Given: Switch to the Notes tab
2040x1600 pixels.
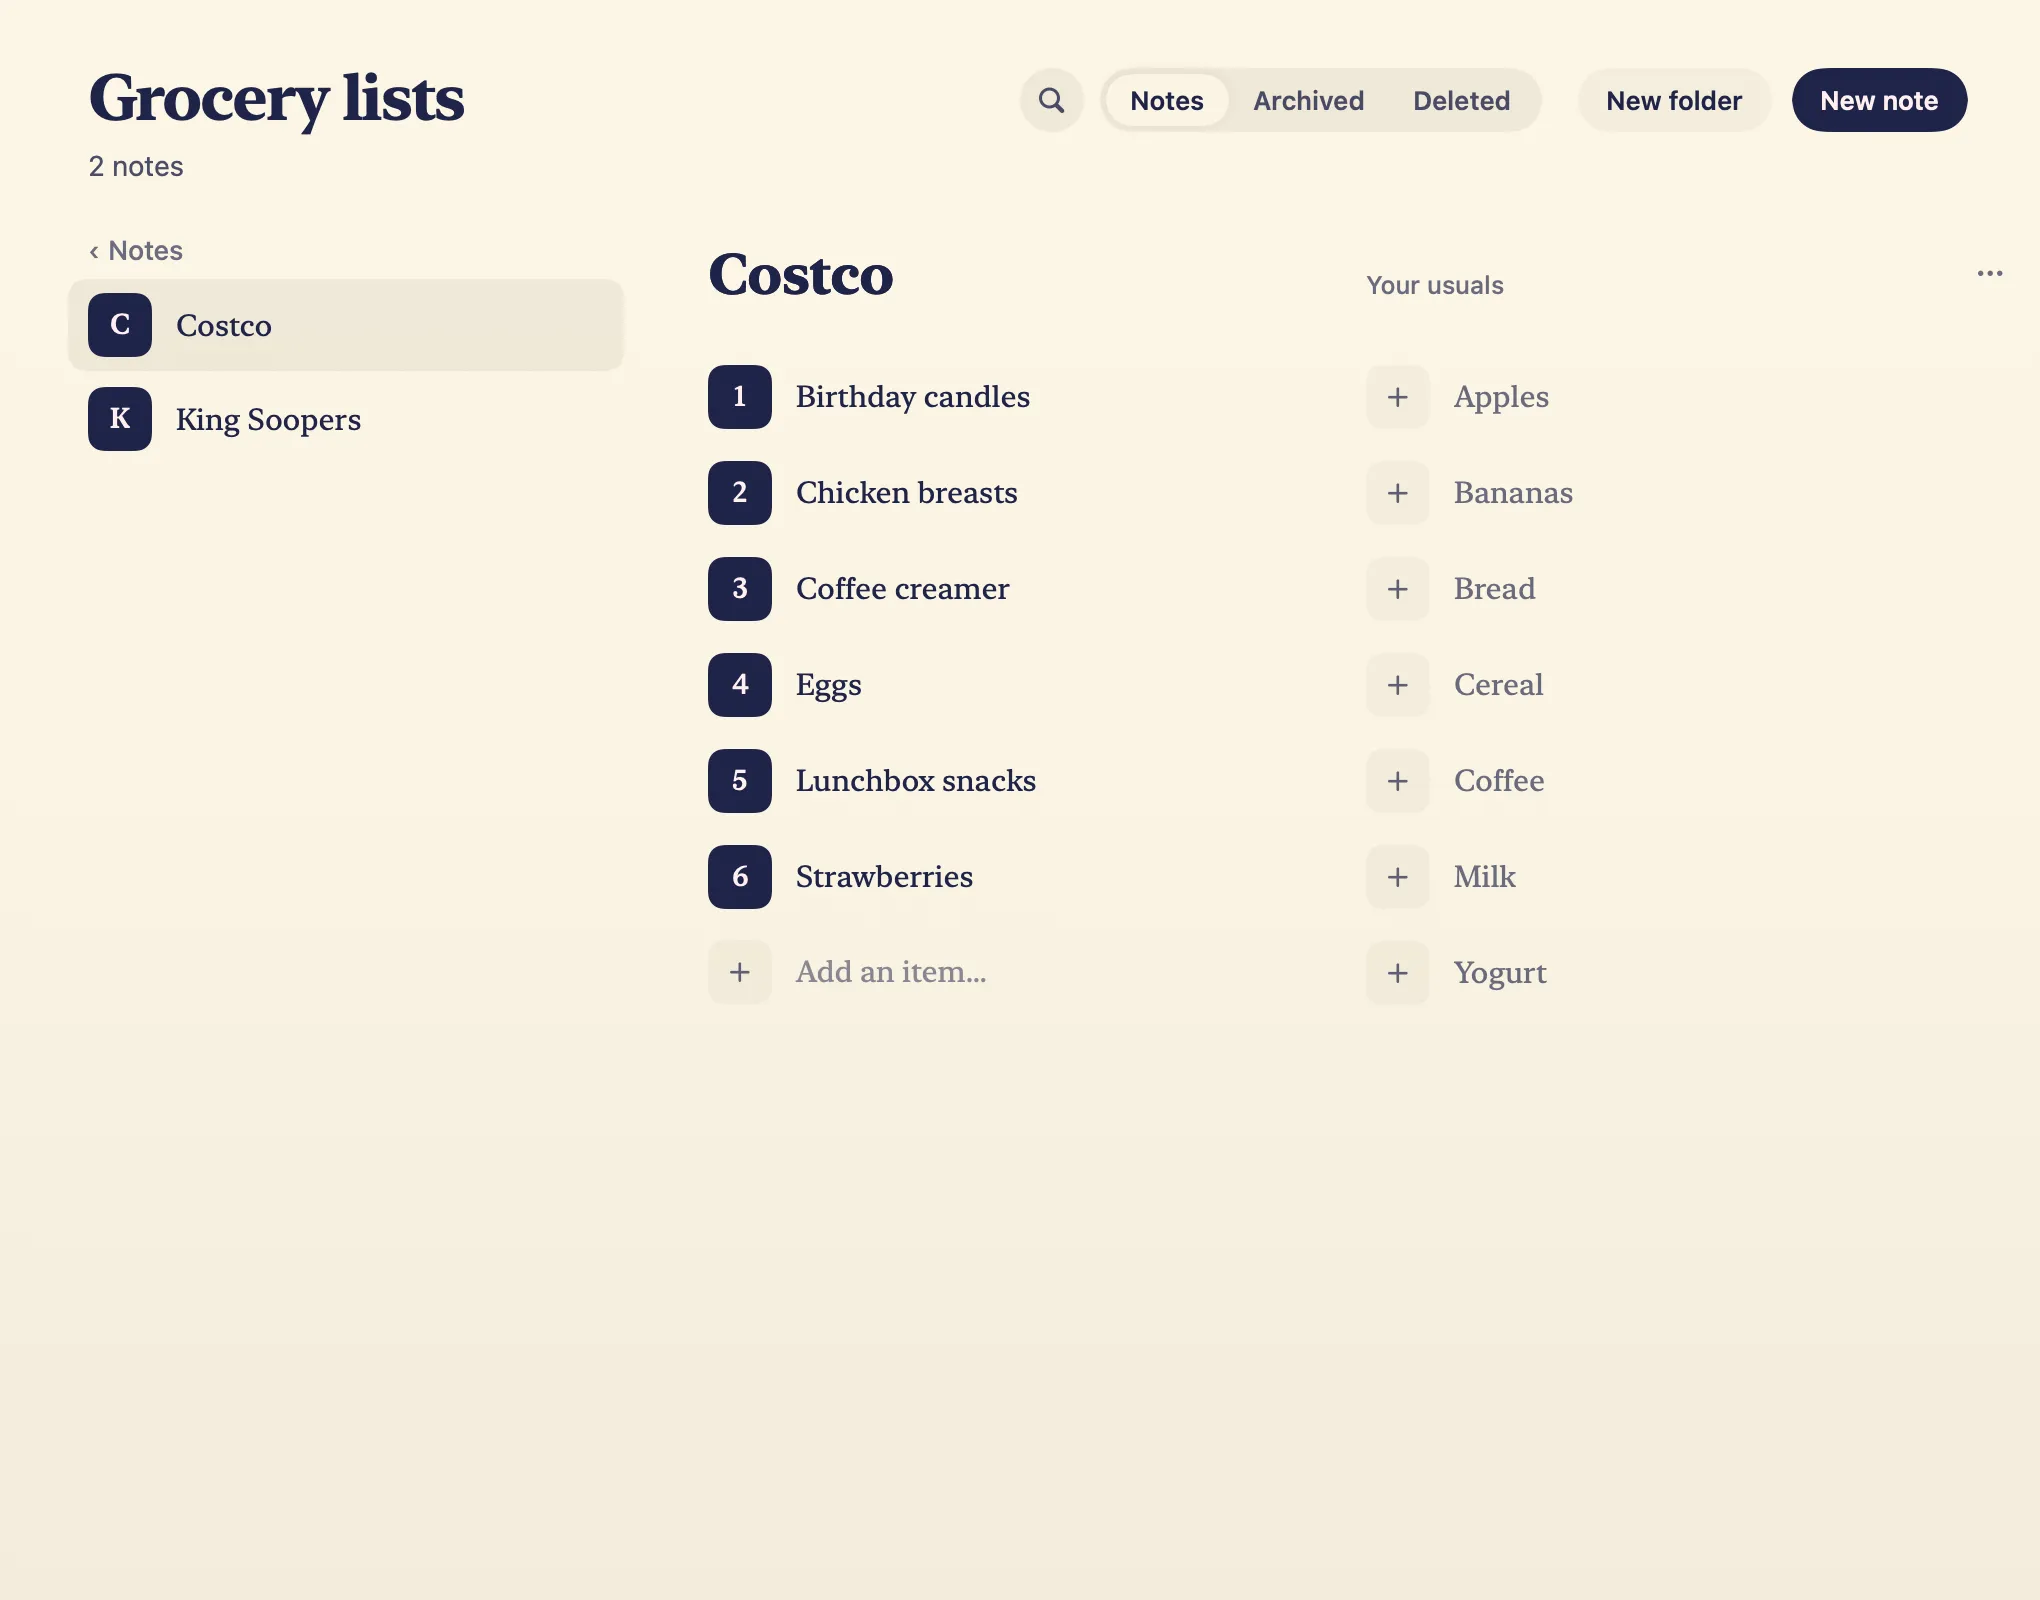Looking at the screenshot, I should [1166, 100].
